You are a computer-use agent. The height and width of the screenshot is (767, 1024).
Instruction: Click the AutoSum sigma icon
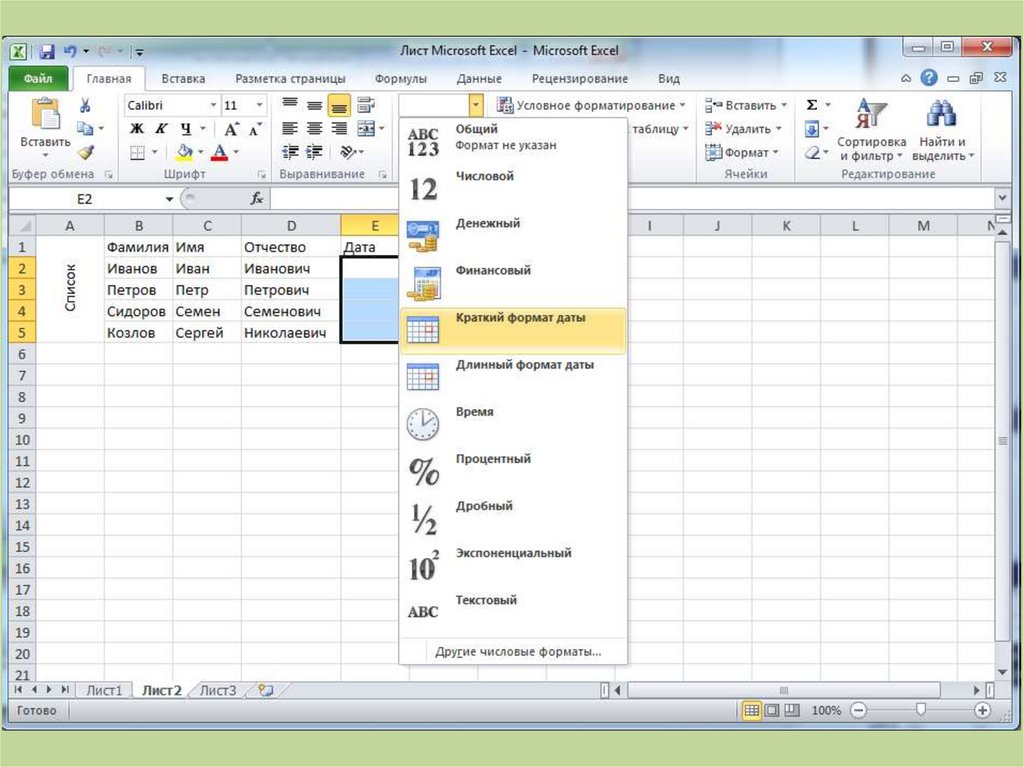[812, 105]
